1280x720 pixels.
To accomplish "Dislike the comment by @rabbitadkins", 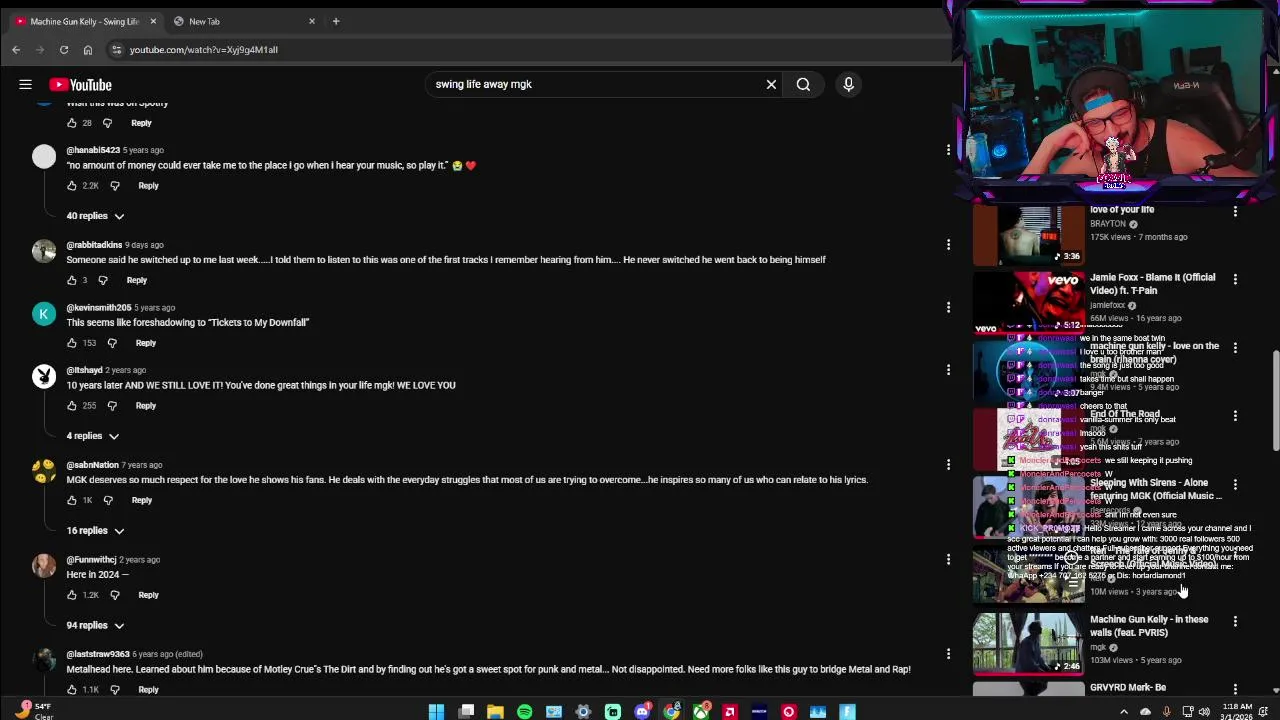I will tap(103, 280).
